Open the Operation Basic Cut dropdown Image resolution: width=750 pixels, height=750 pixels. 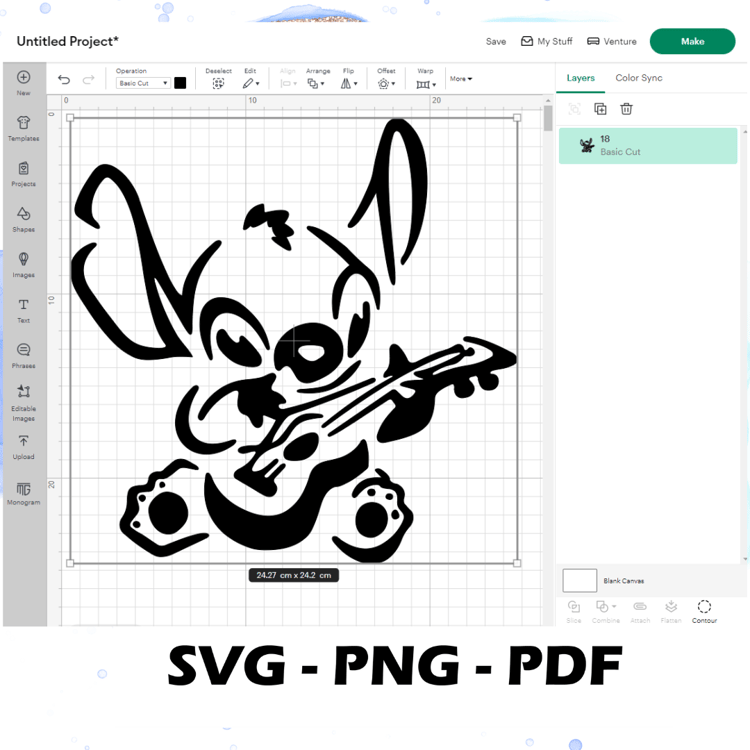coord(143,83)
